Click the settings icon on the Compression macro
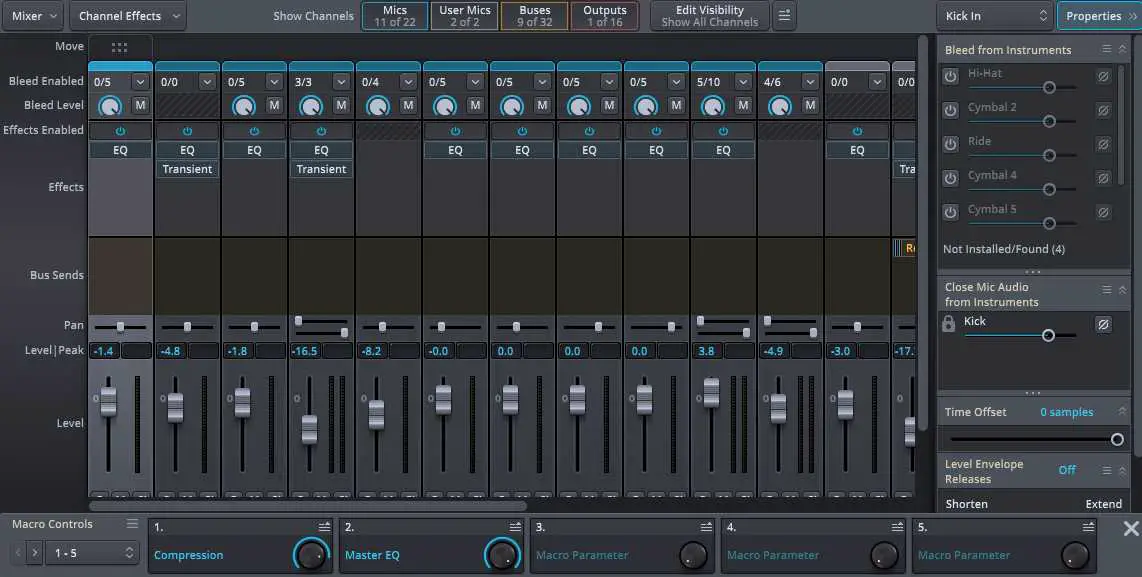Viewport: 1142px width, 577px height. point(322,525)
